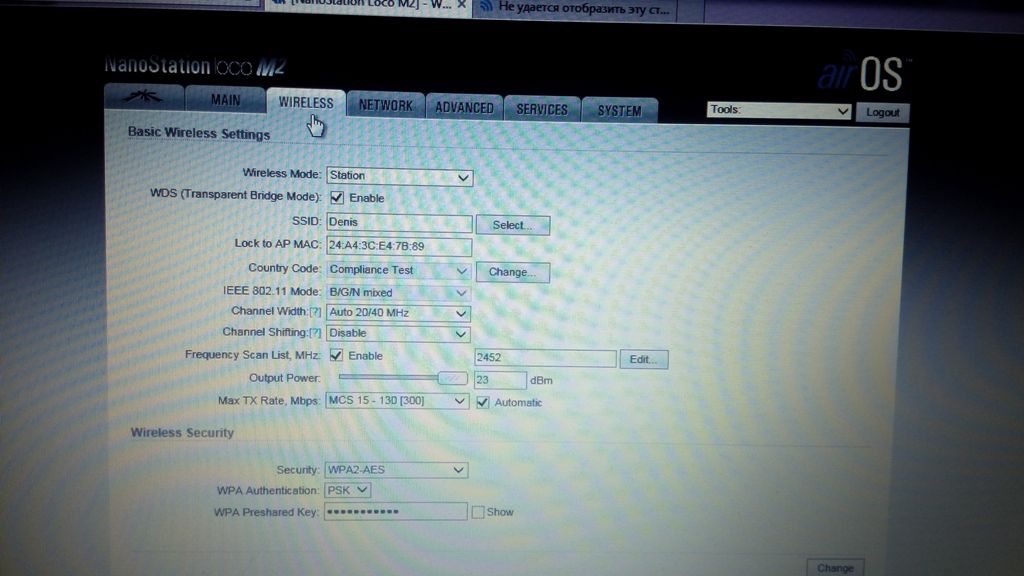
Task: Select the WIRELESS tab
Action: [306, 102]
